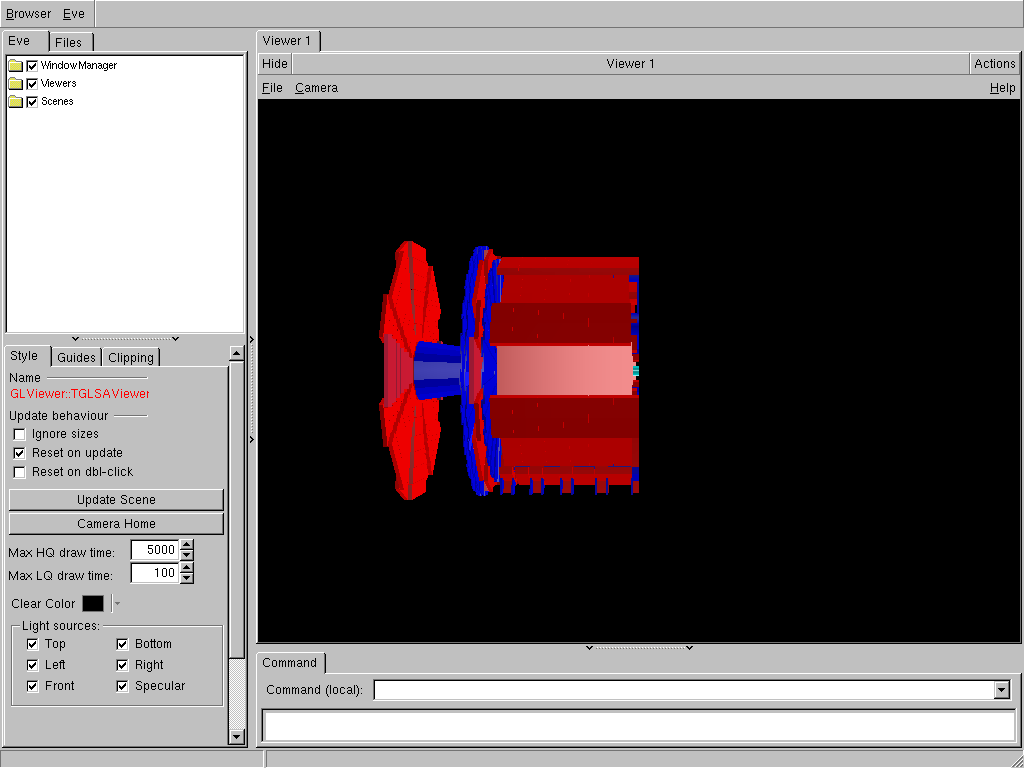Decrease Max LQ draw time with down arrow
Screen dimensions: 1024x768
pyautogui.click(x=187, y=578)
